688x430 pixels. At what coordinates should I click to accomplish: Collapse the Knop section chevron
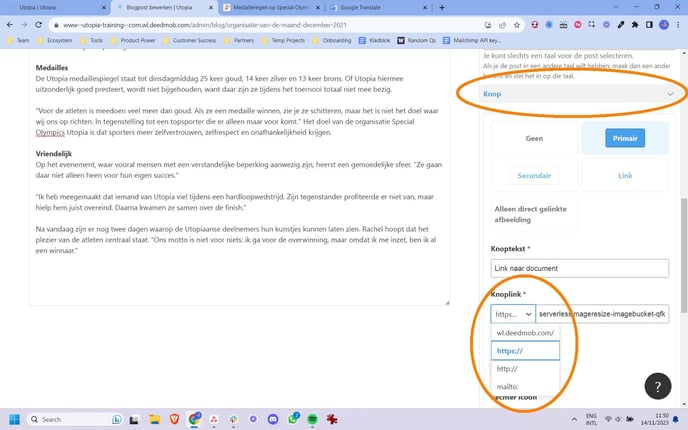click(670, 94)
